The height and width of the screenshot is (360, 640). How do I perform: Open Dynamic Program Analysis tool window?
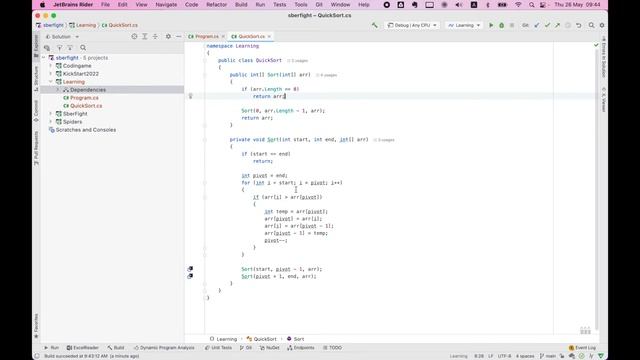tap(164, 348)
